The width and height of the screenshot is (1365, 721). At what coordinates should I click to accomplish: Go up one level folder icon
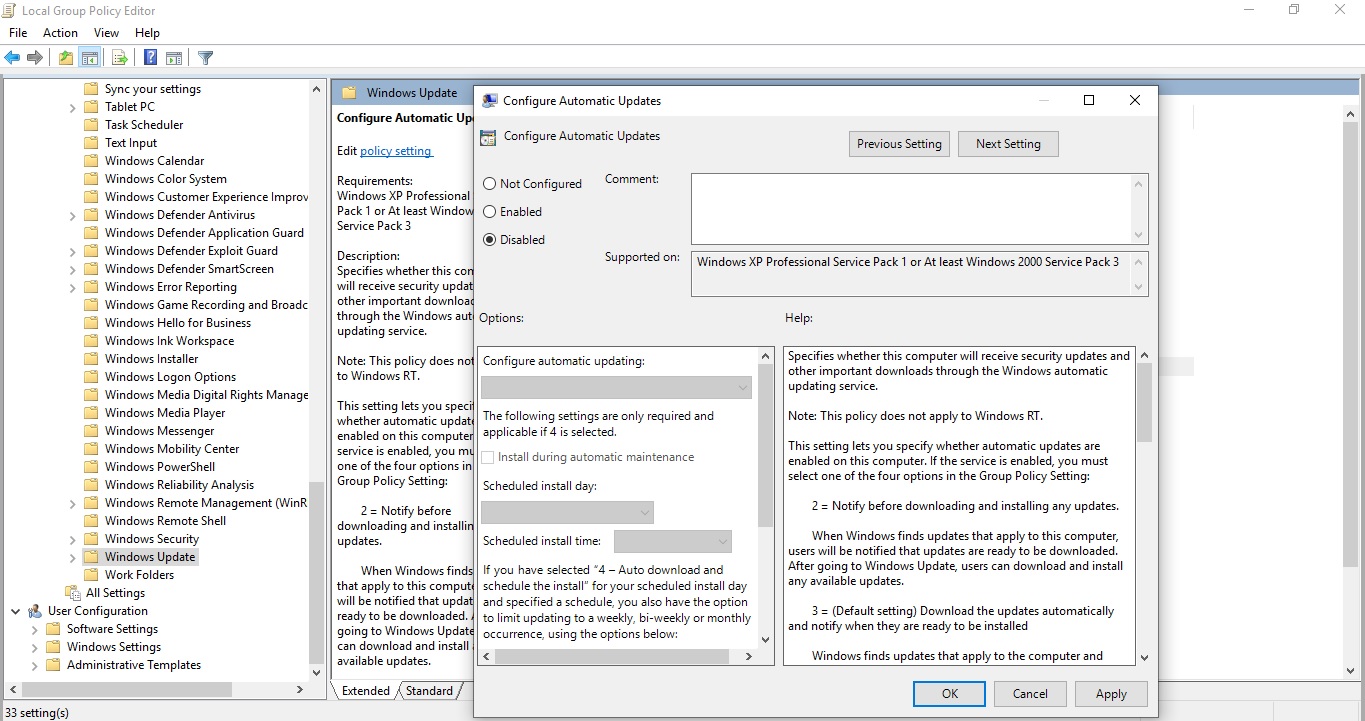[66, 58]
